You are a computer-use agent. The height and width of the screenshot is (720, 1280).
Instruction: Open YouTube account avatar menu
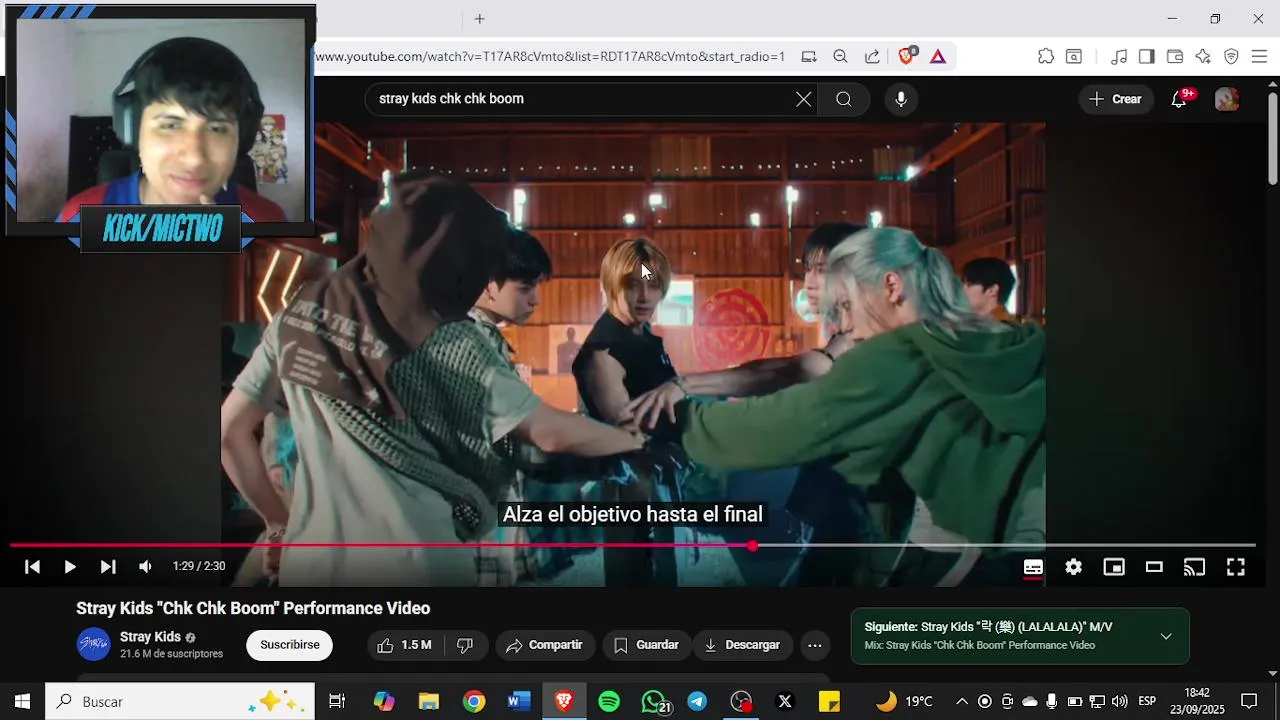pyautogui.click(x=1227, y=99)
